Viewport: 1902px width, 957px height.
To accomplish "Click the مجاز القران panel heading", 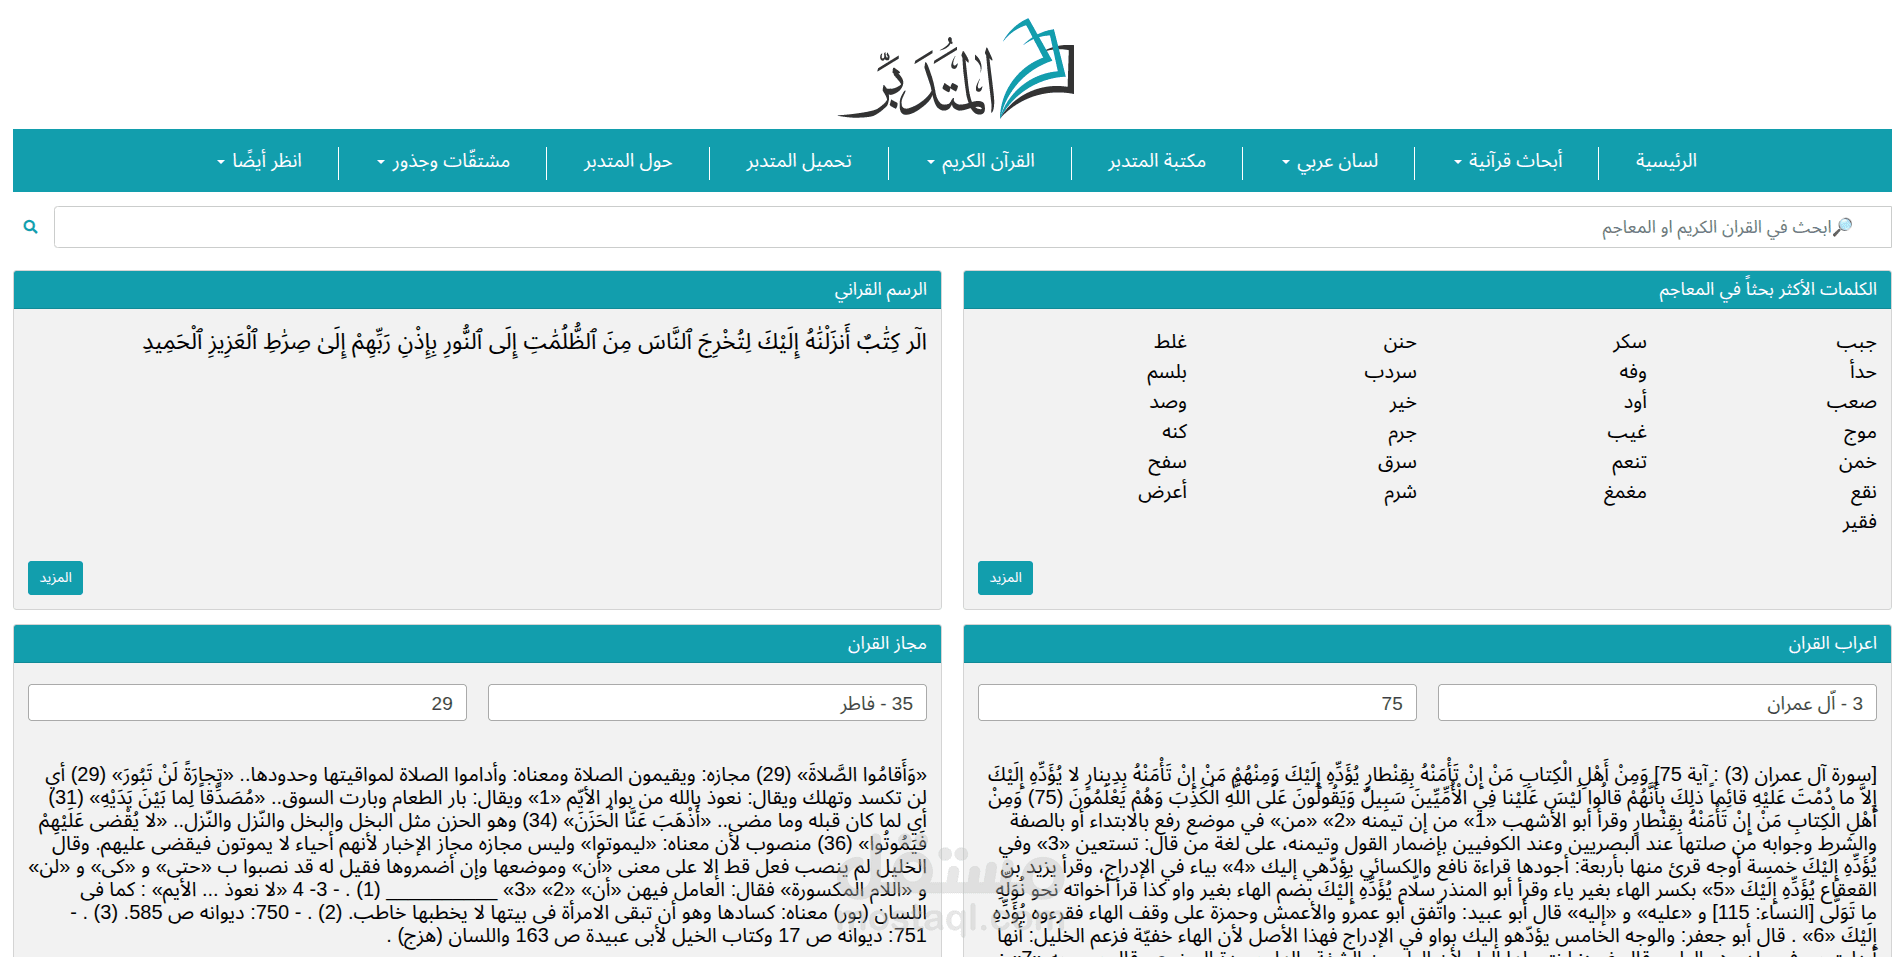I will pyautogui.click(x=887, y=644).
